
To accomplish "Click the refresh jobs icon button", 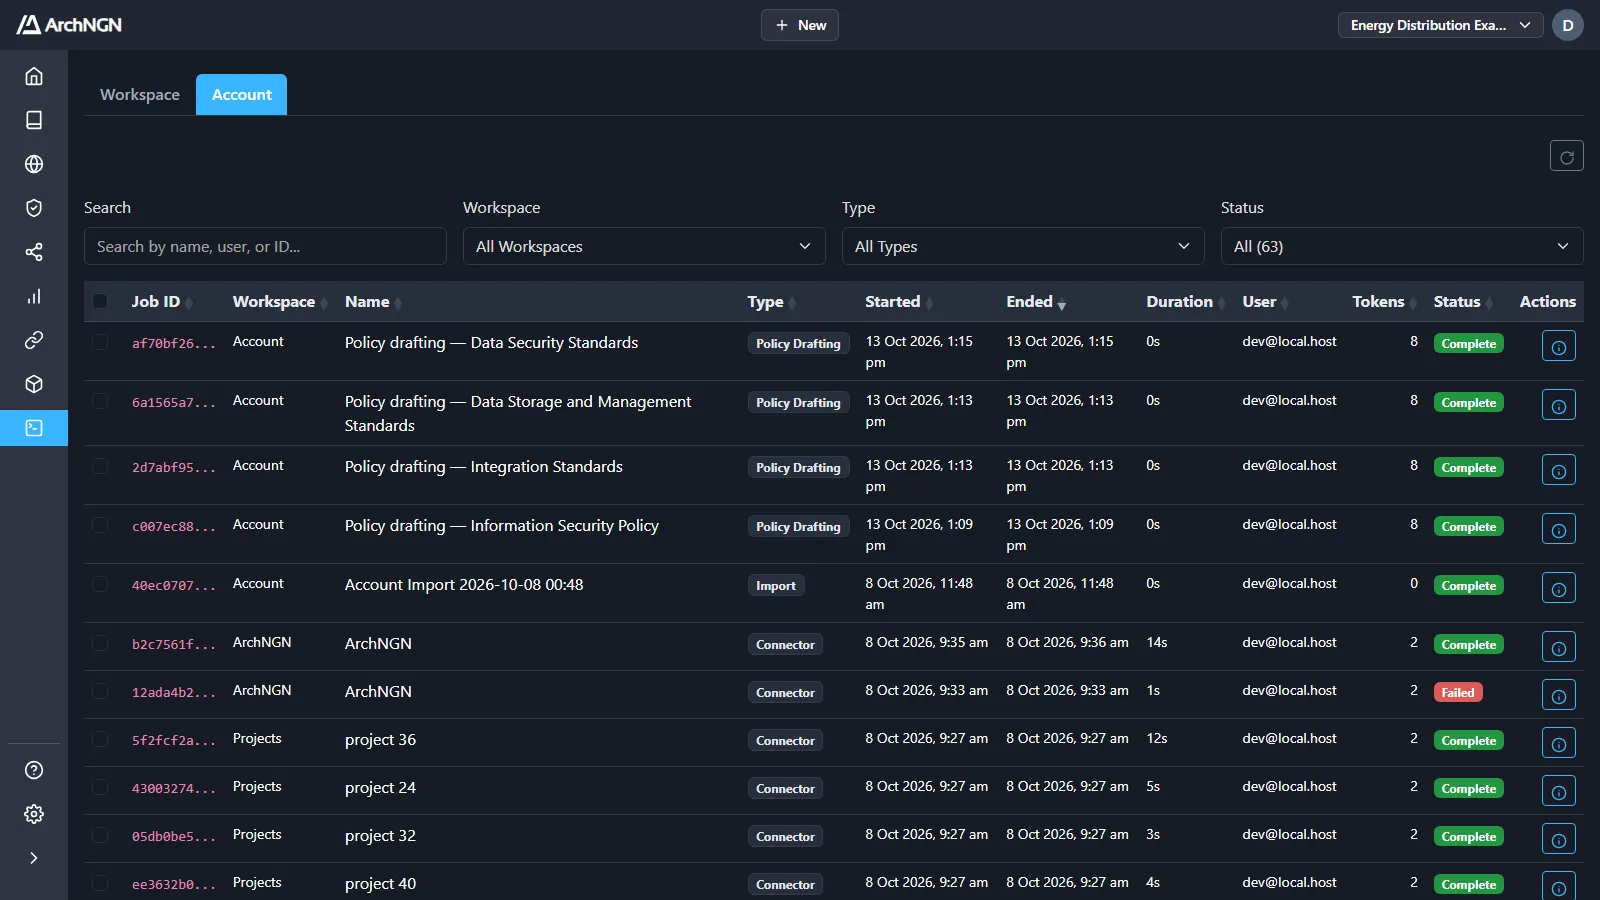I will tap(1566, 156).
